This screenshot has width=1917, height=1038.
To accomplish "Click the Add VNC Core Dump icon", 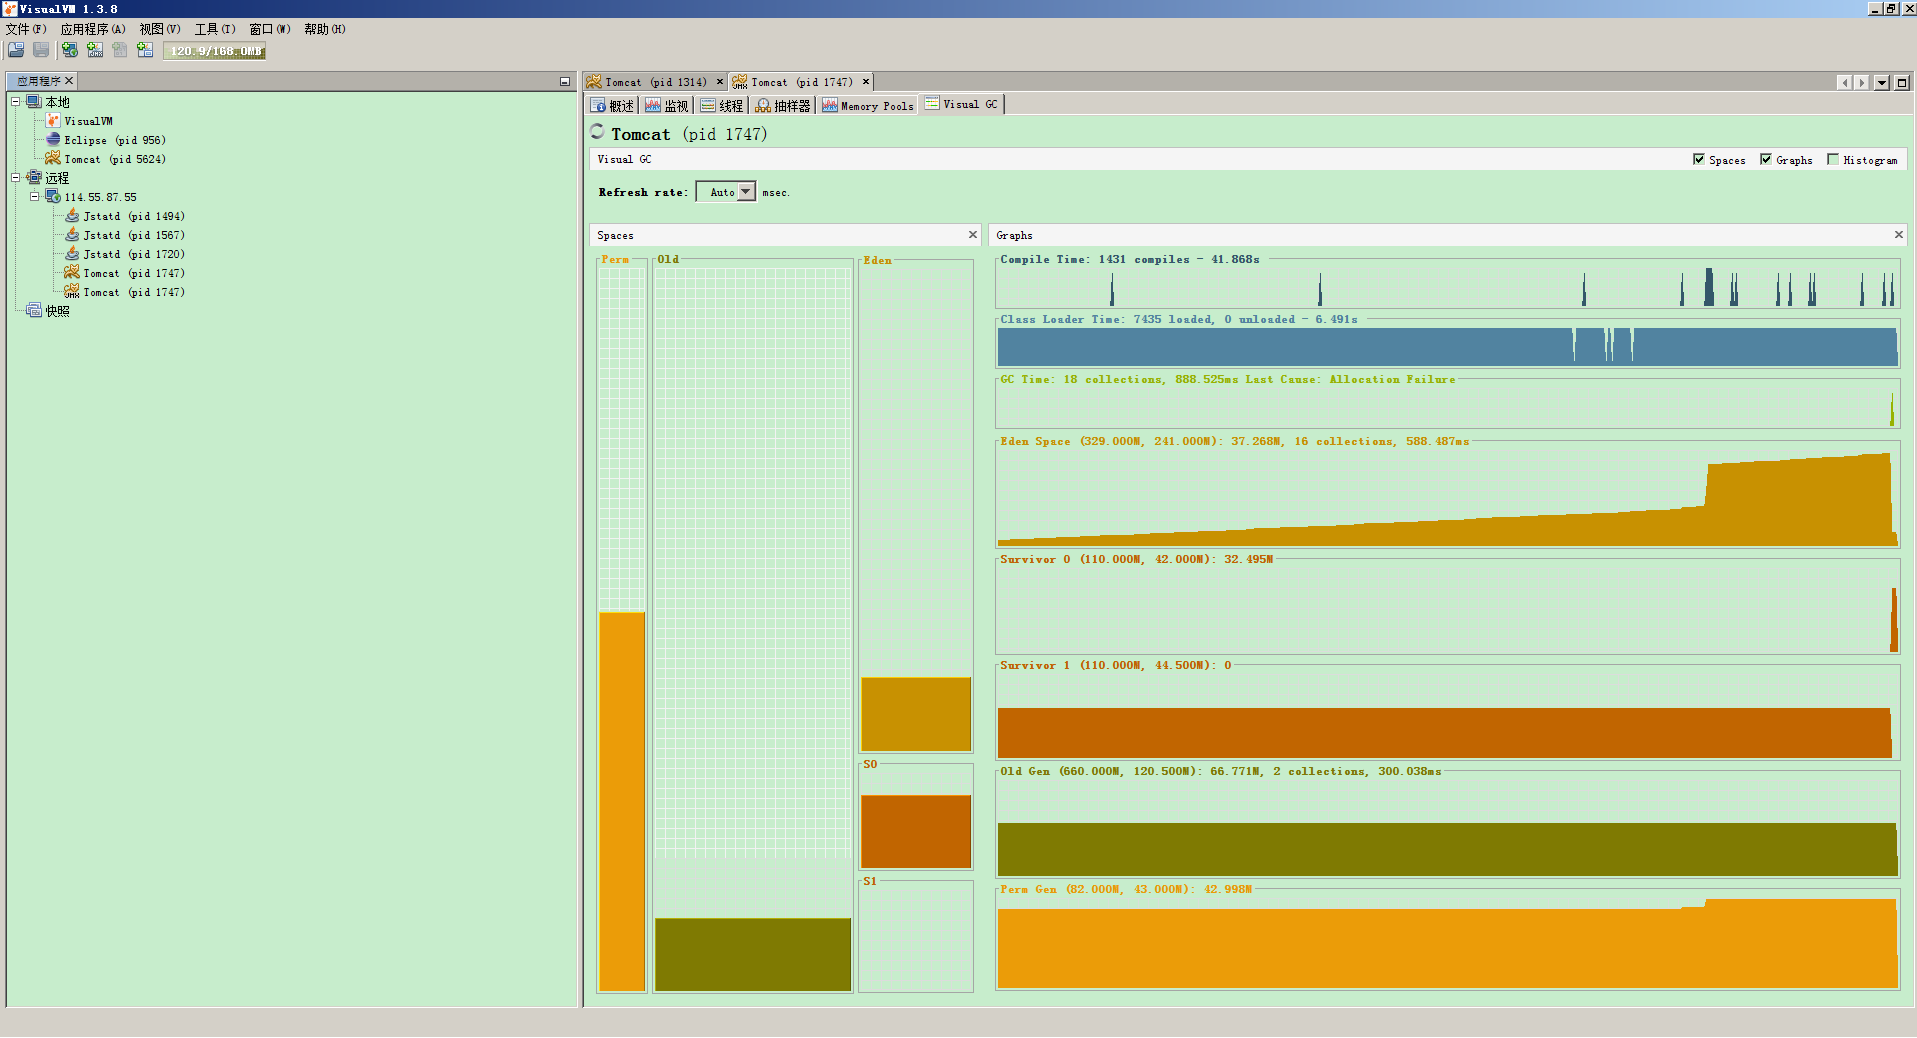I will click(120, 50).
